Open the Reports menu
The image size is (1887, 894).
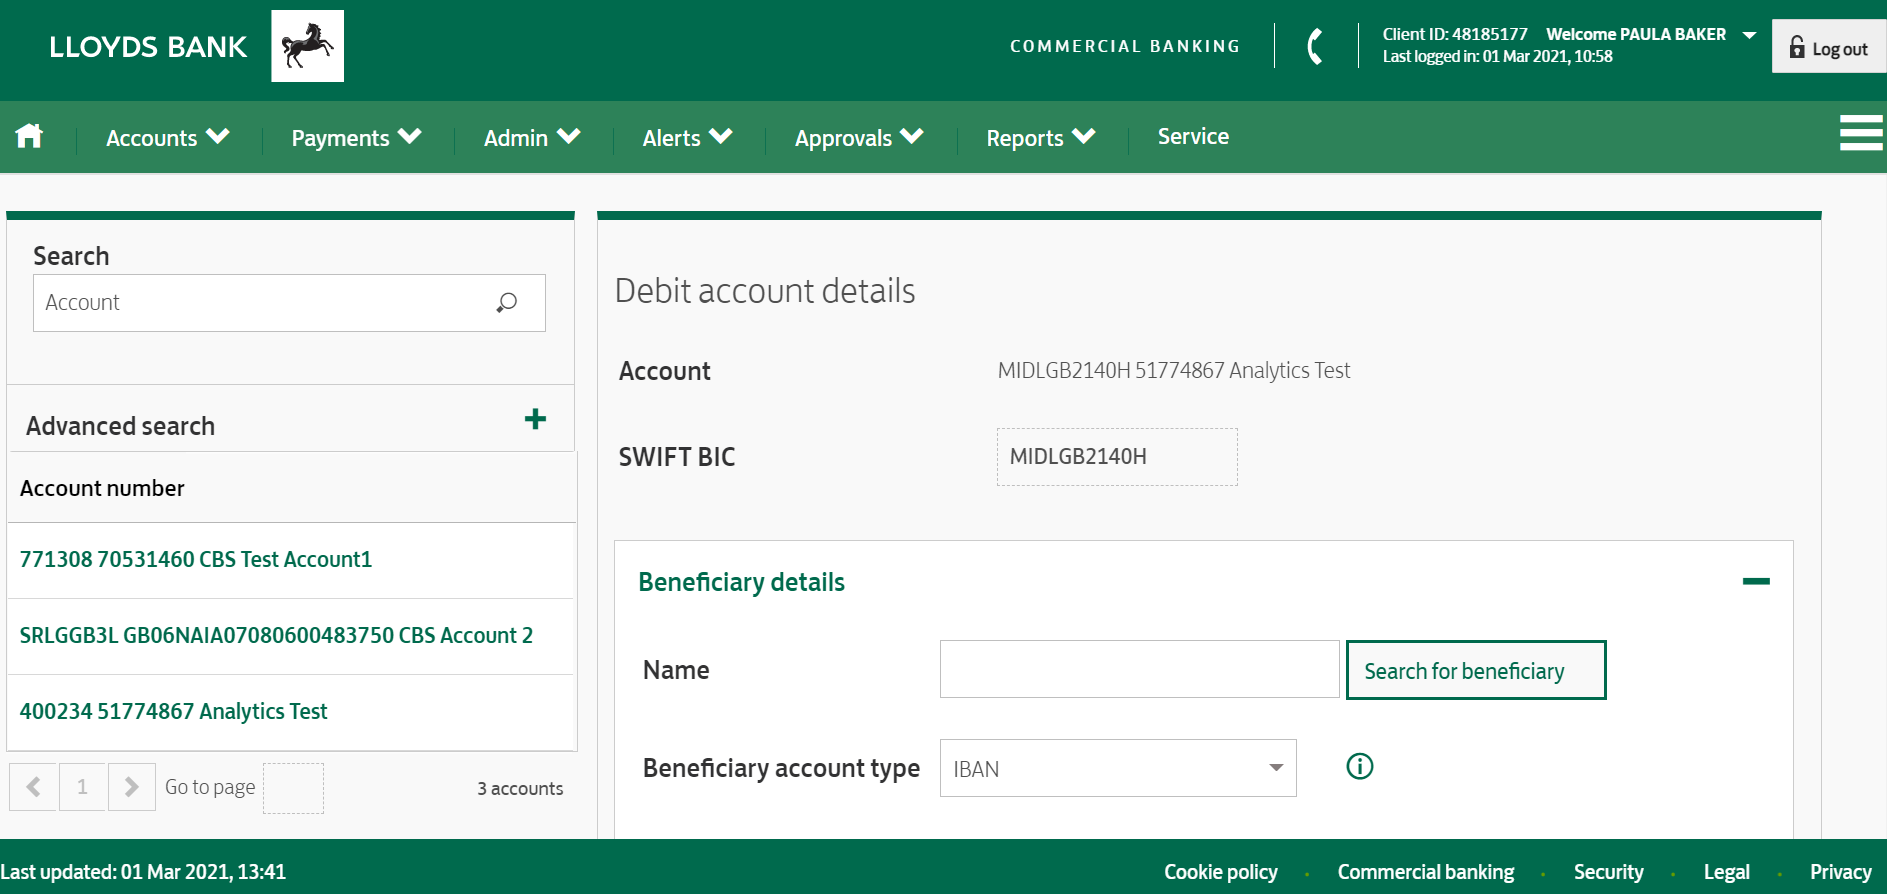tap(1041, 137)
